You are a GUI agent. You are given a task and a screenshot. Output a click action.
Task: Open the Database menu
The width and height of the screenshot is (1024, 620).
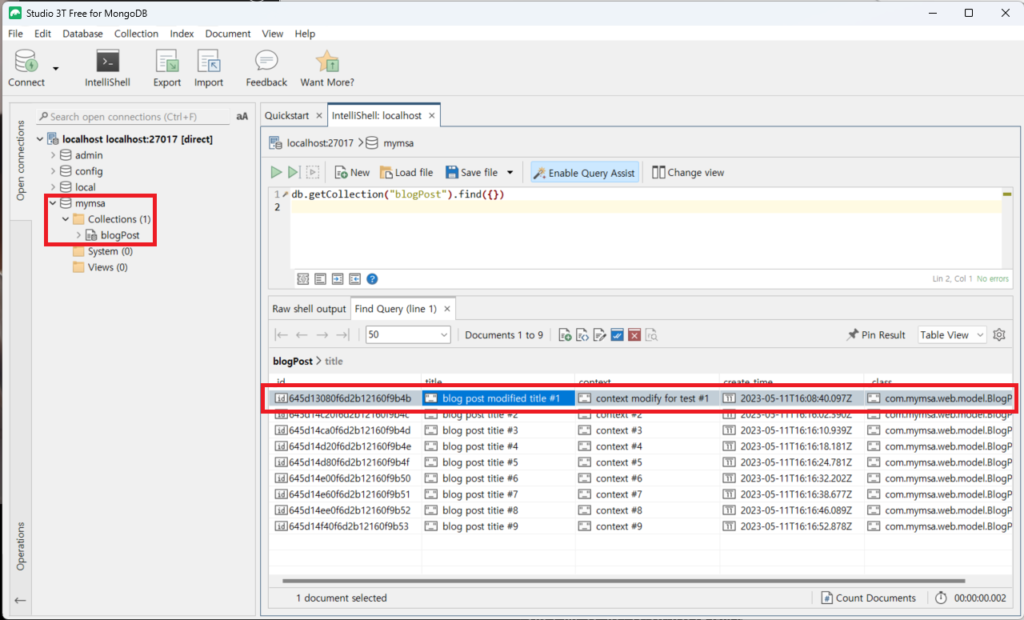point(82,33)
